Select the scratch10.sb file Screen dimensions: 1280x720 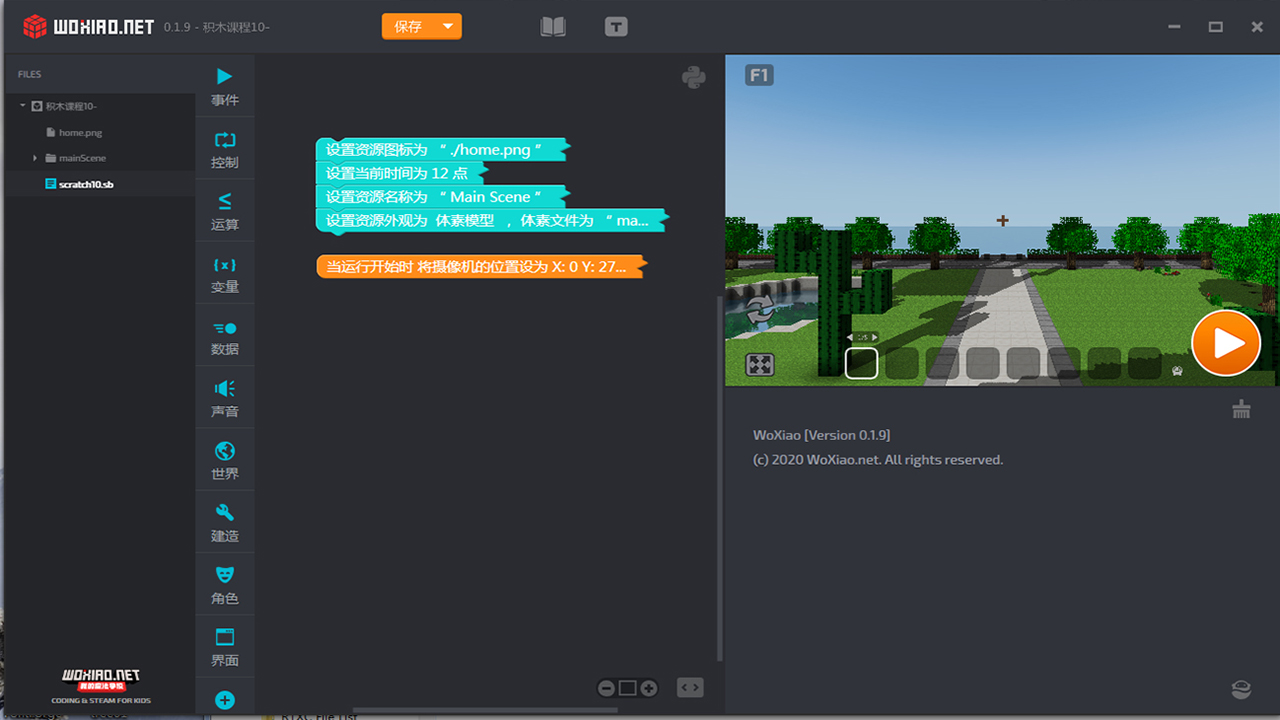coord(85,184)
